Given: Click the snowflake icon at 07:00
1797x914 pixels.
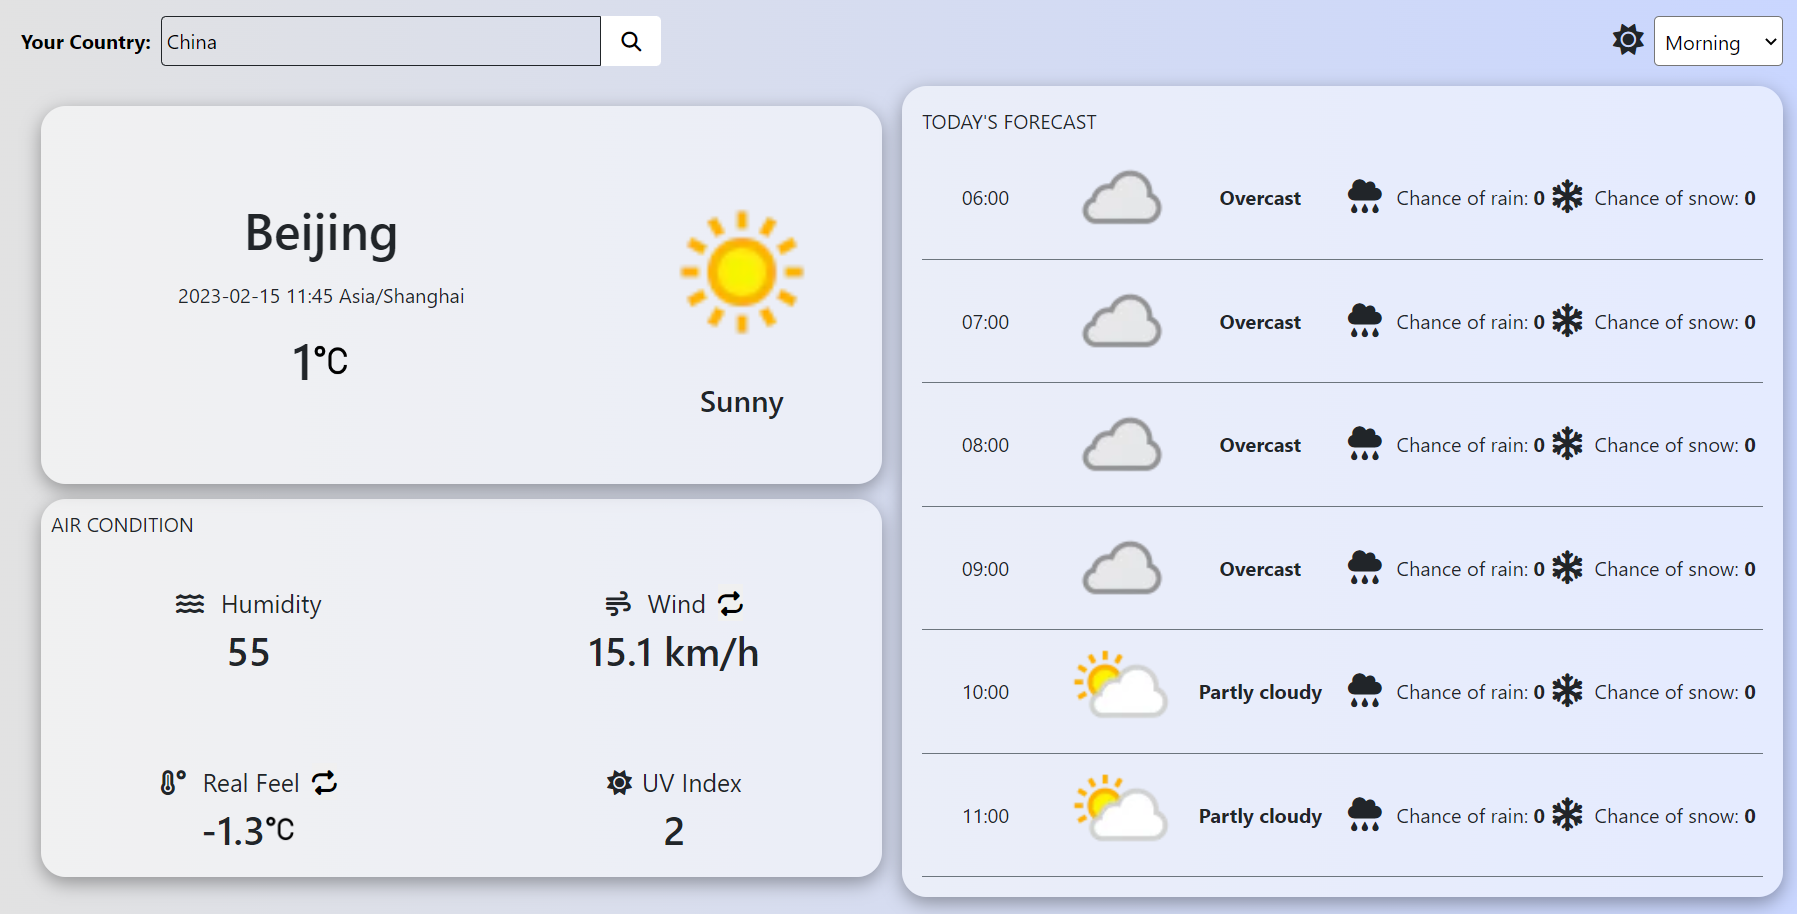Looking at the screenshot, I should click(x=1567, y=321).
